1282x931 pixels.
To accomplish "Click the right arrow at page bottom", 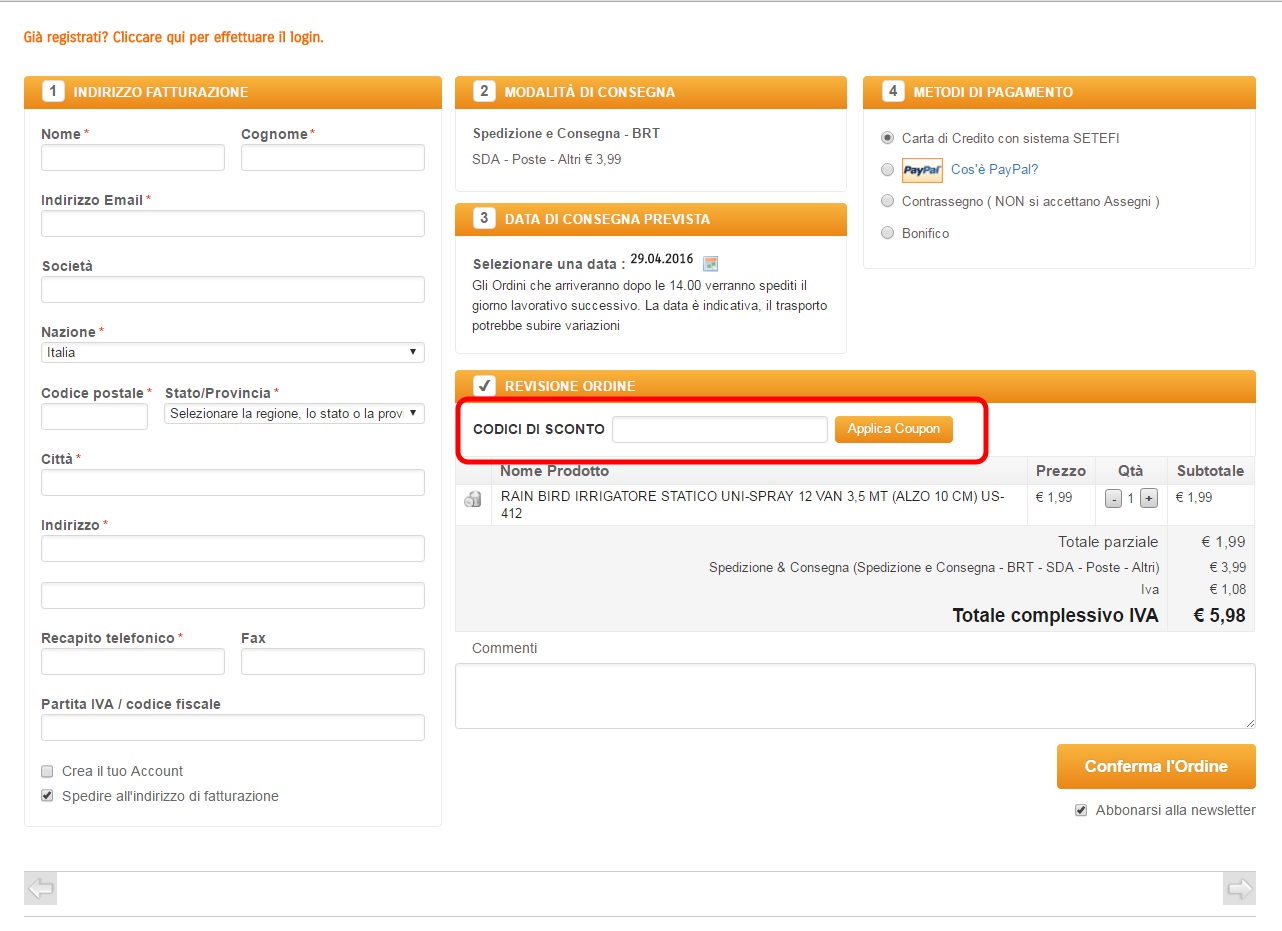I will [x=1239, y=888].
